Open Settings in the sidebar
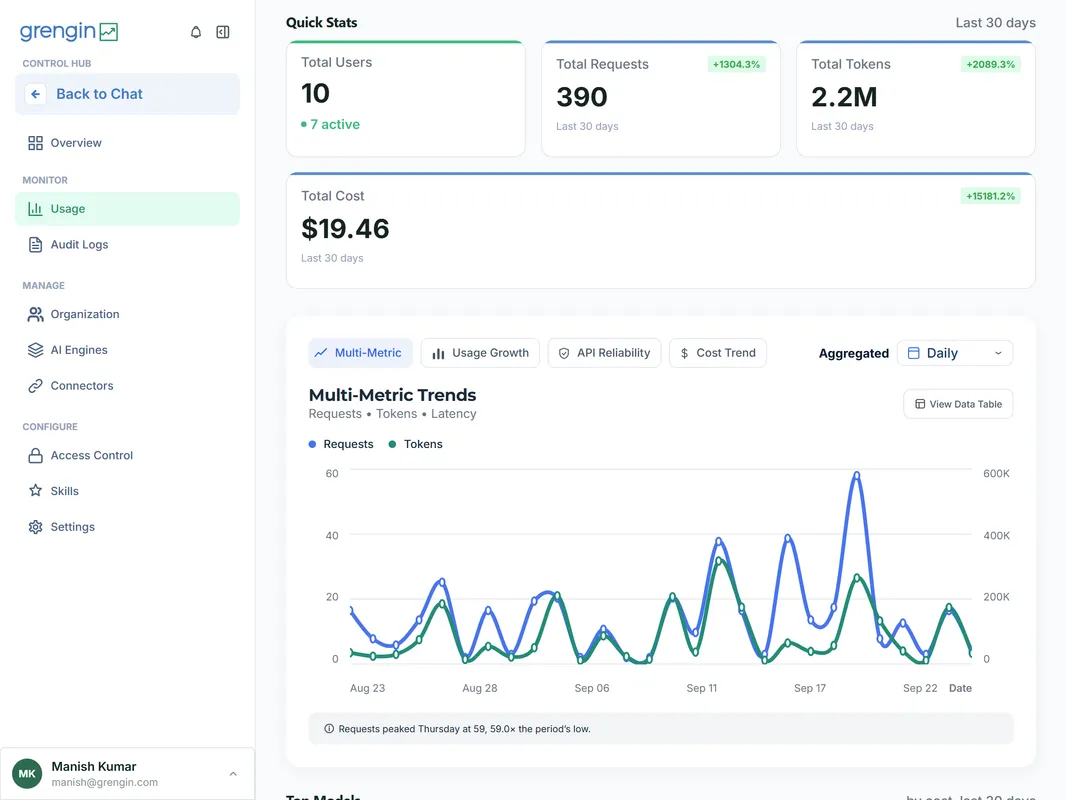Screen dimensions: 1066x800 [127, 527]
